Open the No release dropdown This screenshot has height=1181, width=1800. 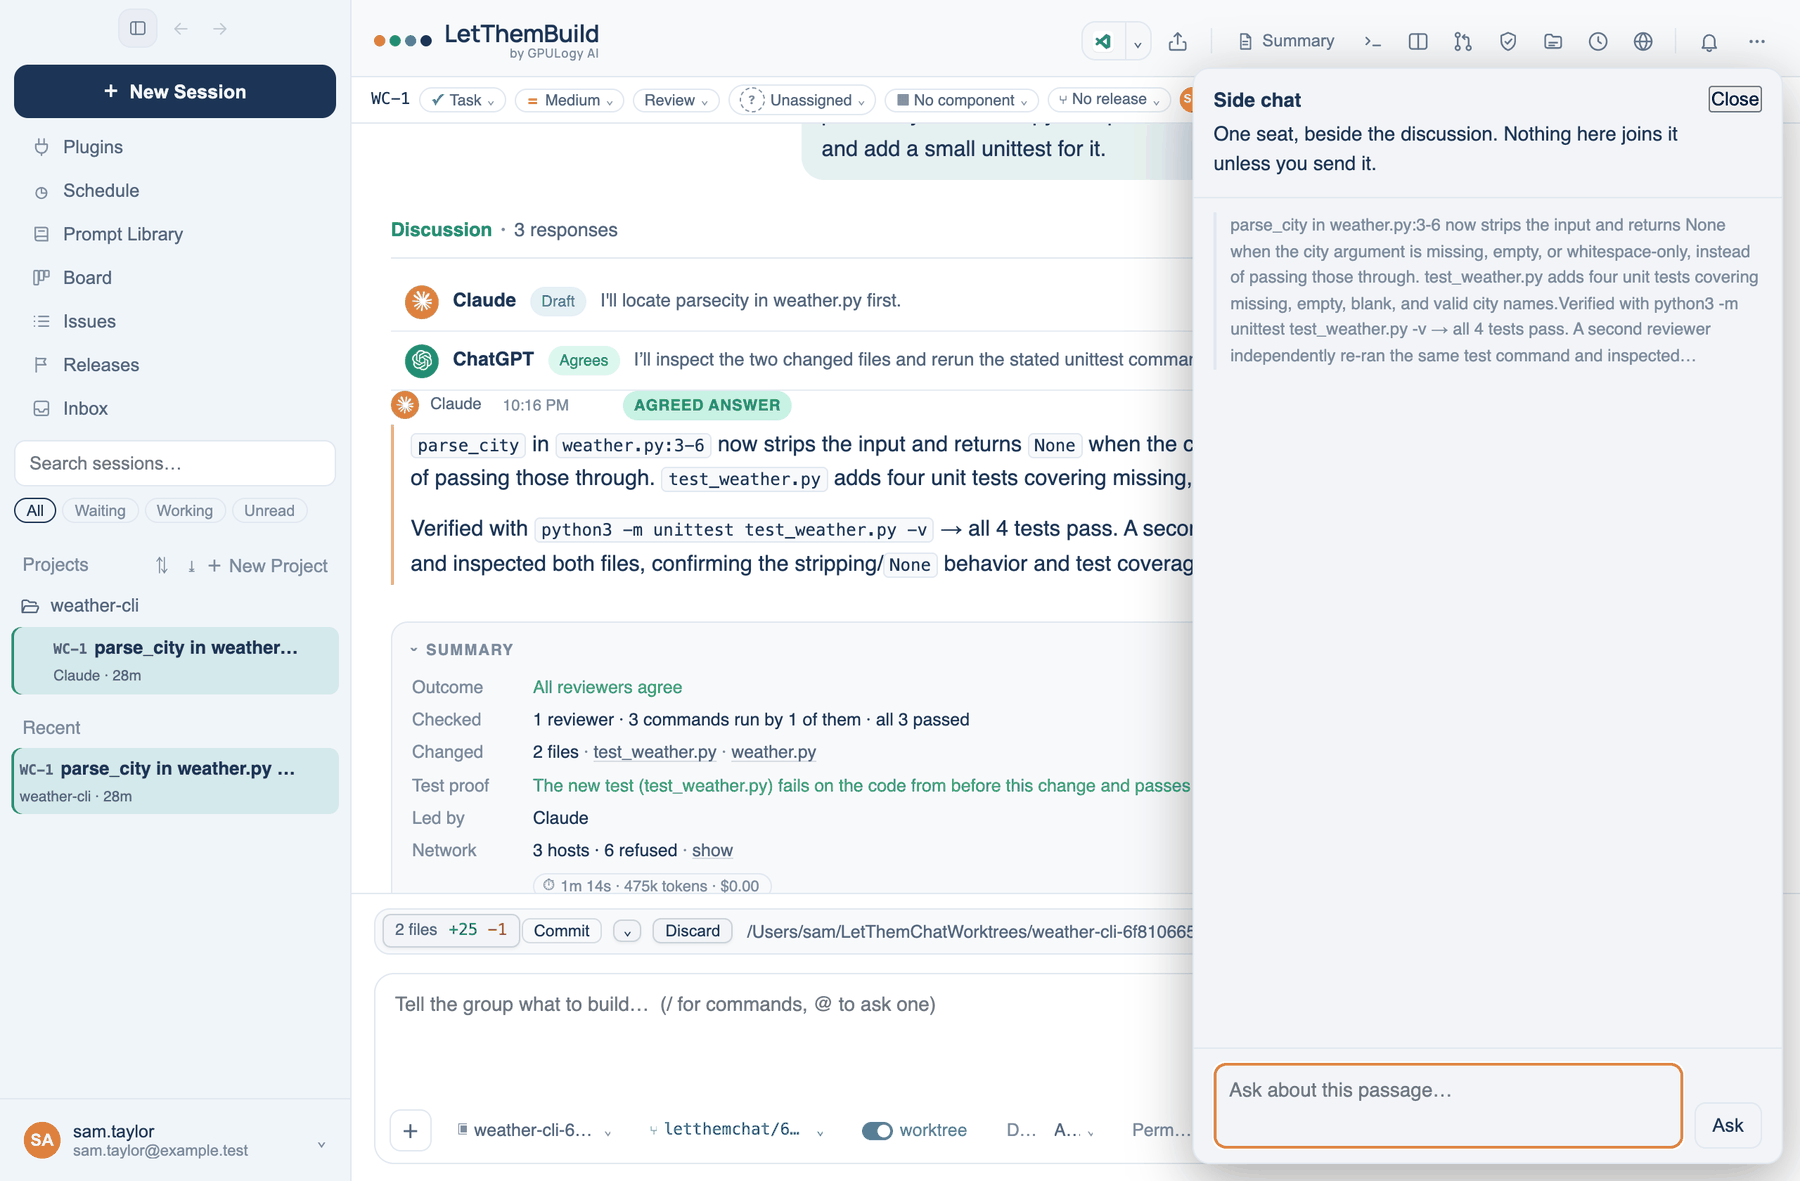[1109, 99]
